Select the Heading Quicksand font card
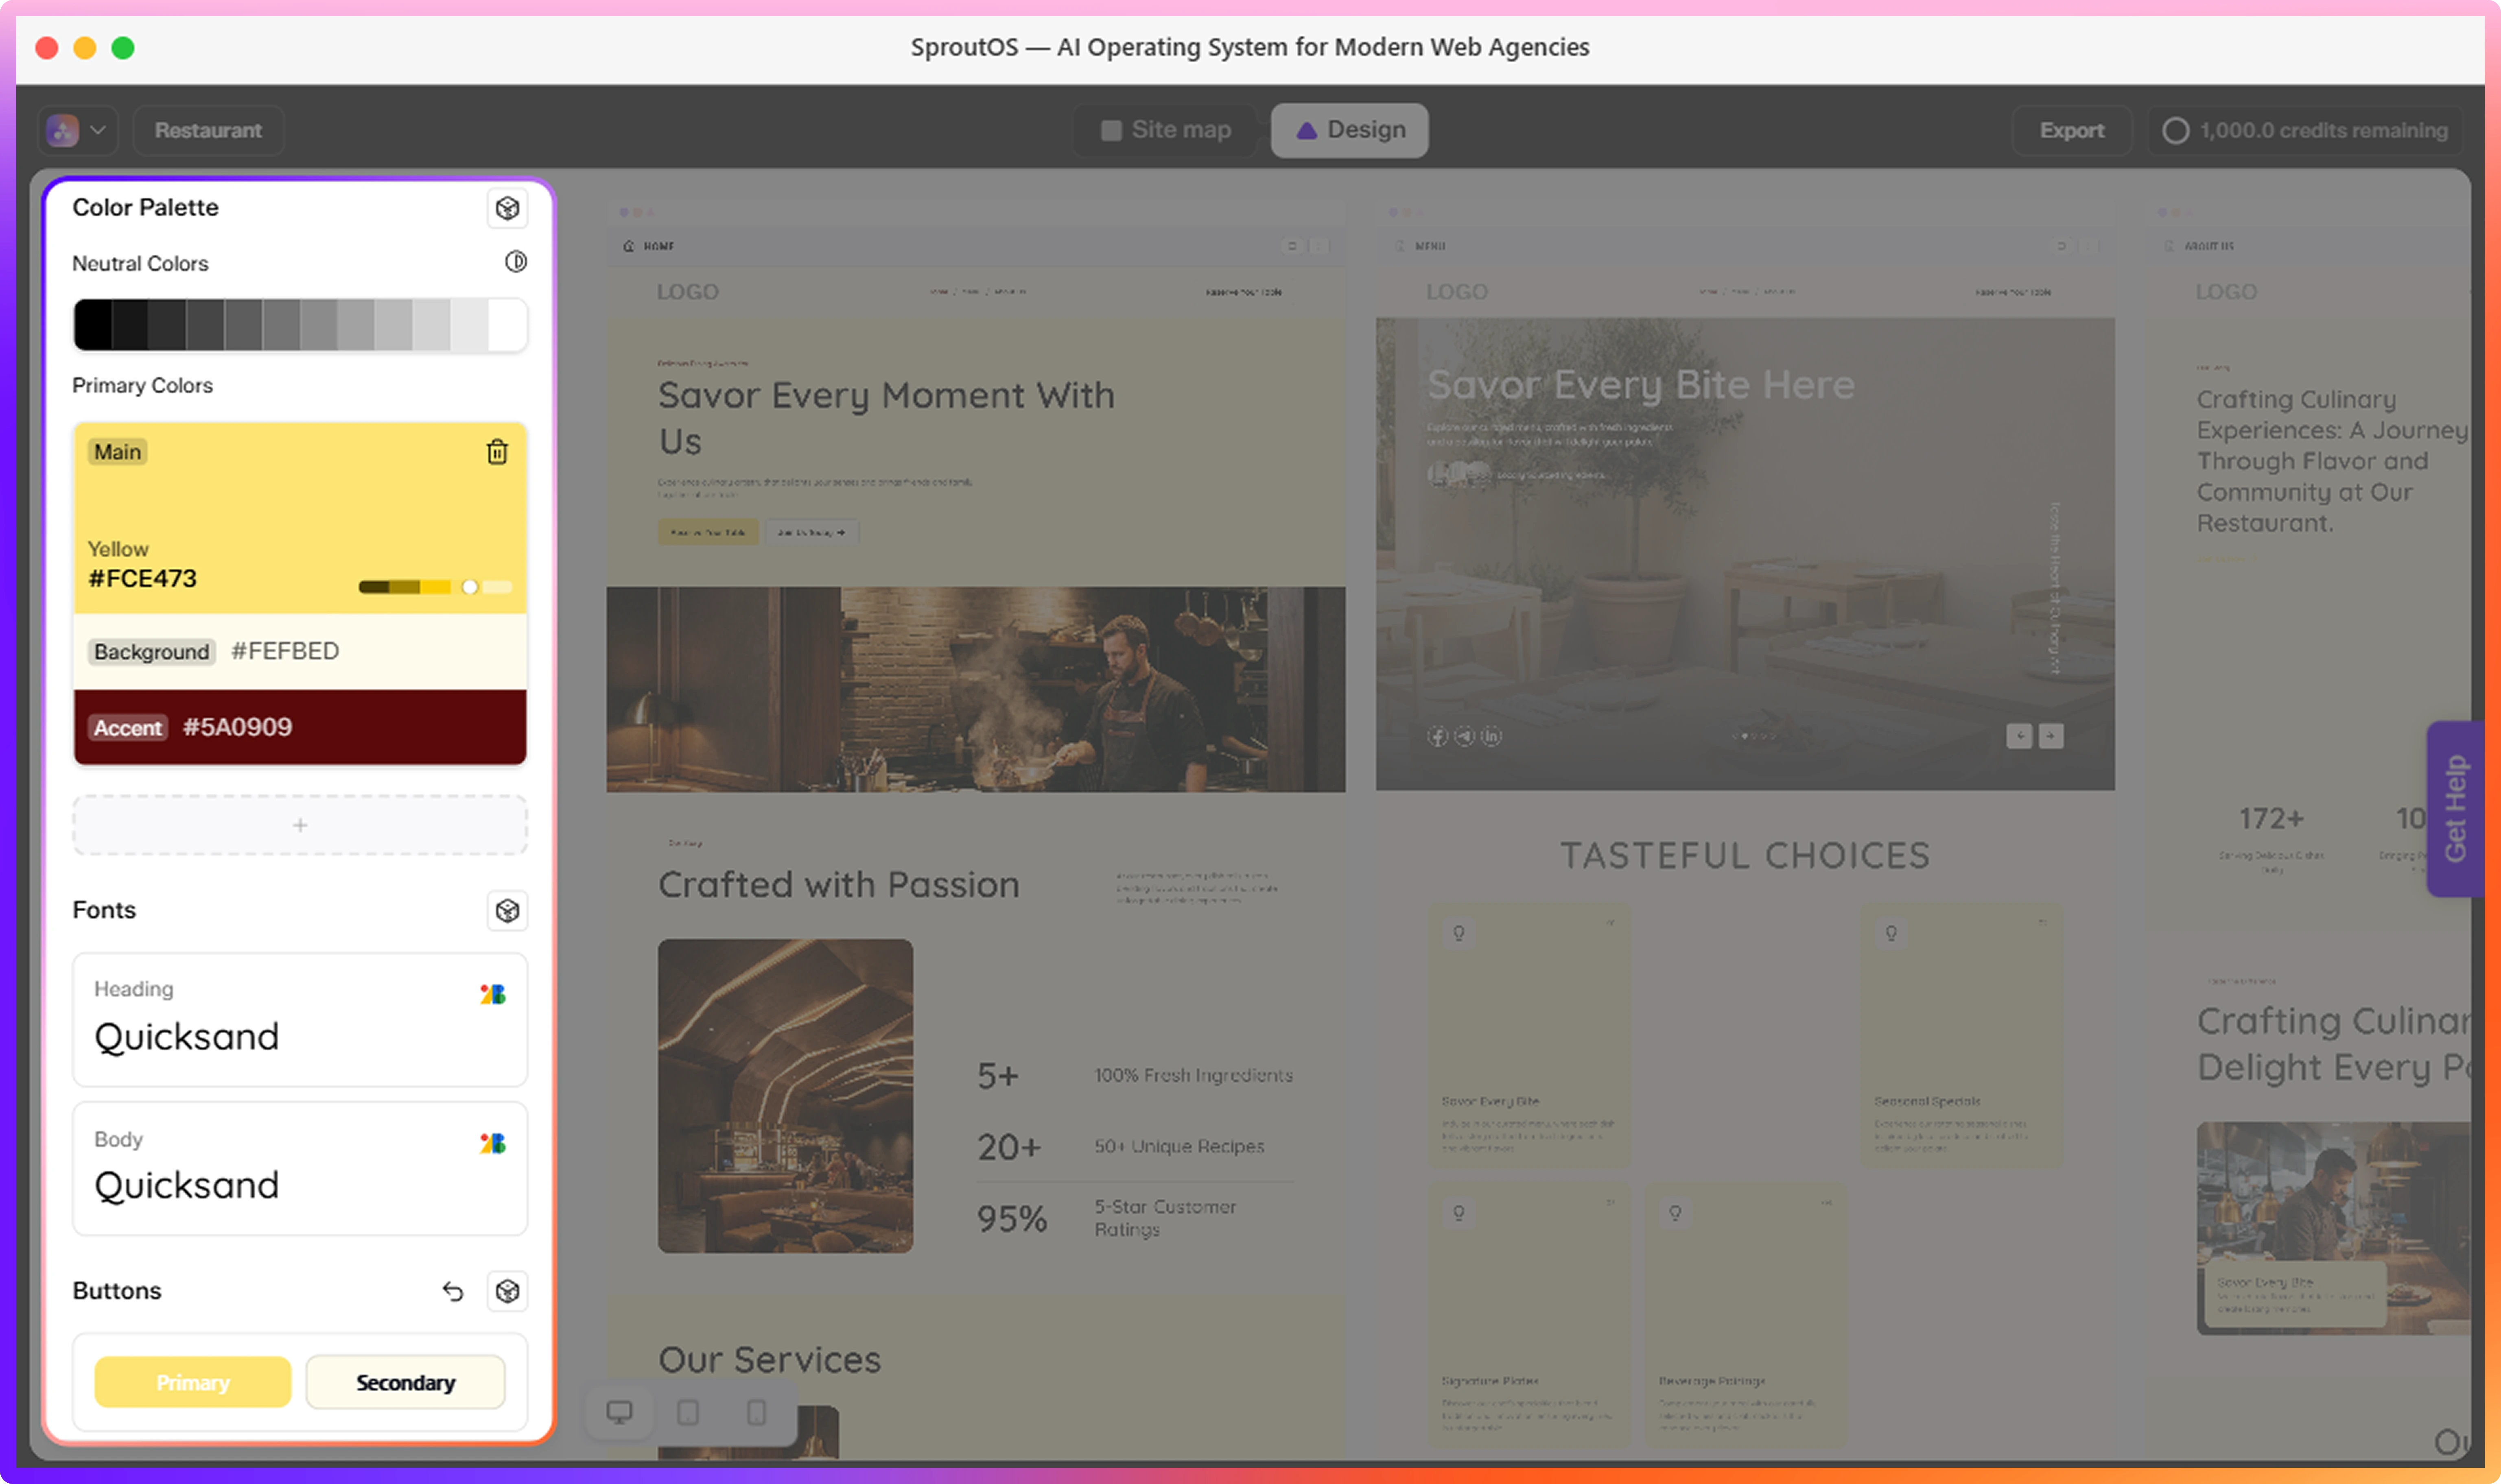Screen dimensions: 2501x1484 (300, 1019)
